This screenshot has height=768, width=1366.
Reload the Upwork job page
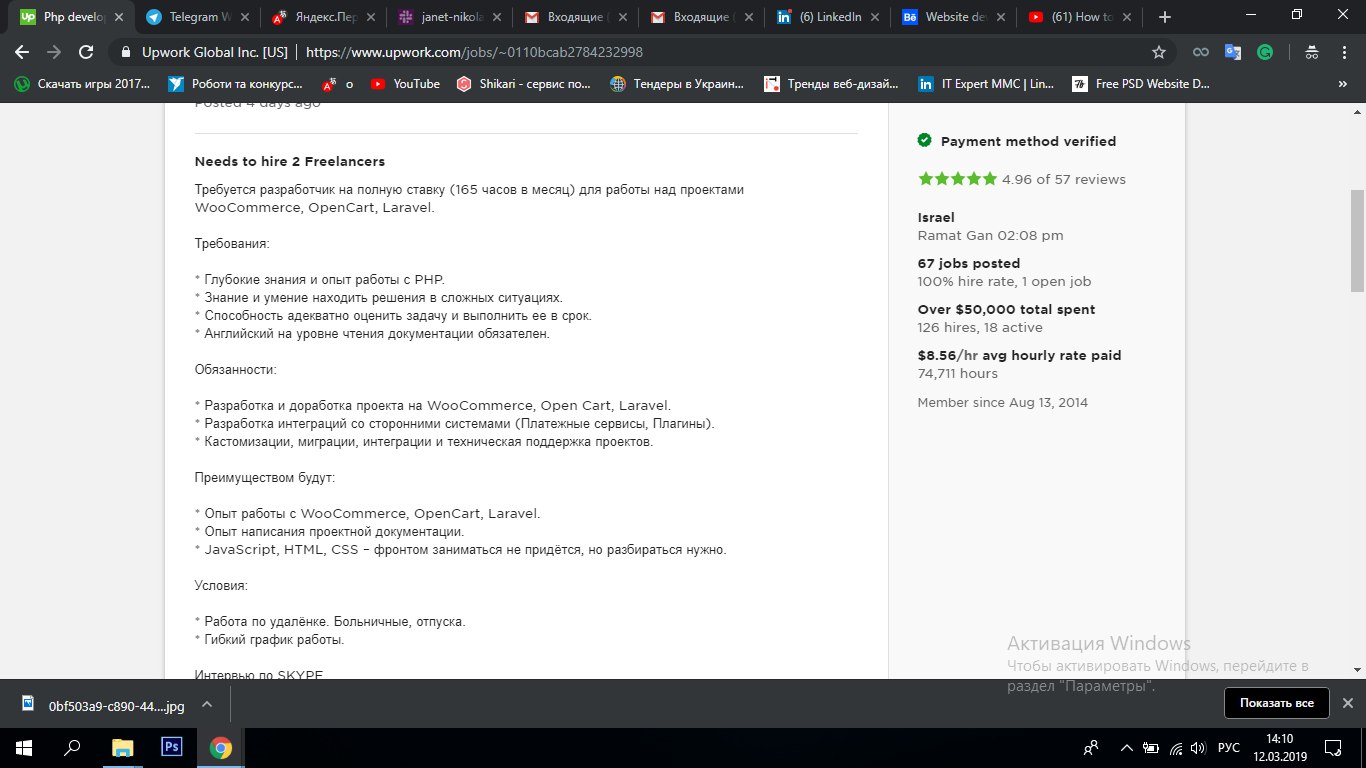(86, 52)
